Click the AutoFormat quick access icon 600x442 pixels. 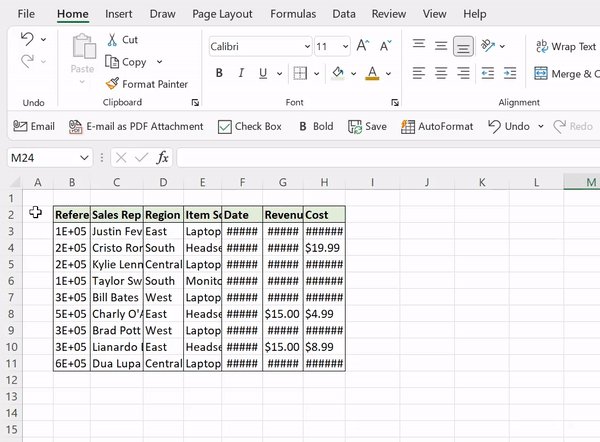click(x=408, y=127)
